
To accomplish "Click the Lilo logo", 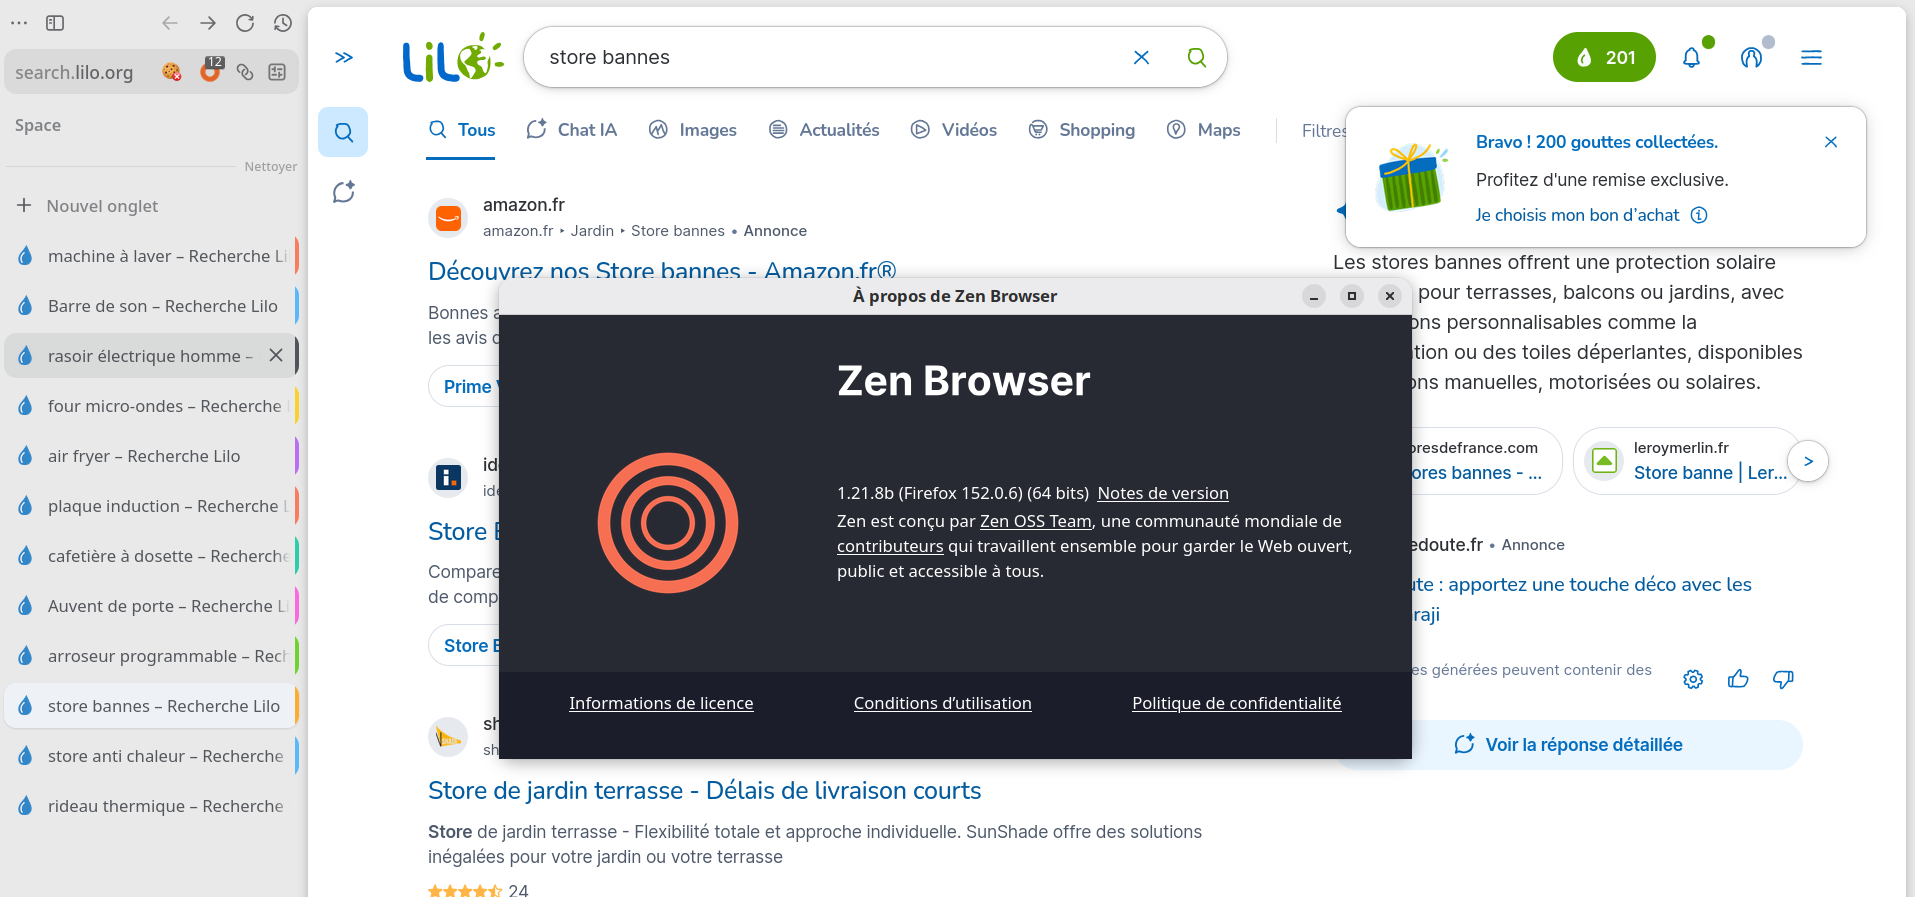I will pyautogui.click(x=453, y=57).
